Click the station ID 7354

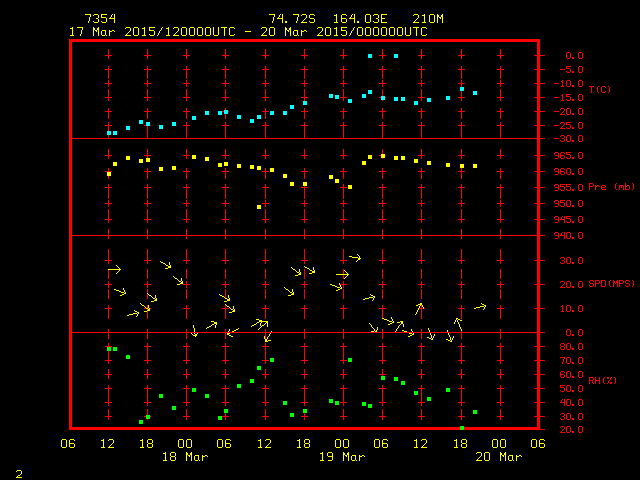(x=99, y=19)
